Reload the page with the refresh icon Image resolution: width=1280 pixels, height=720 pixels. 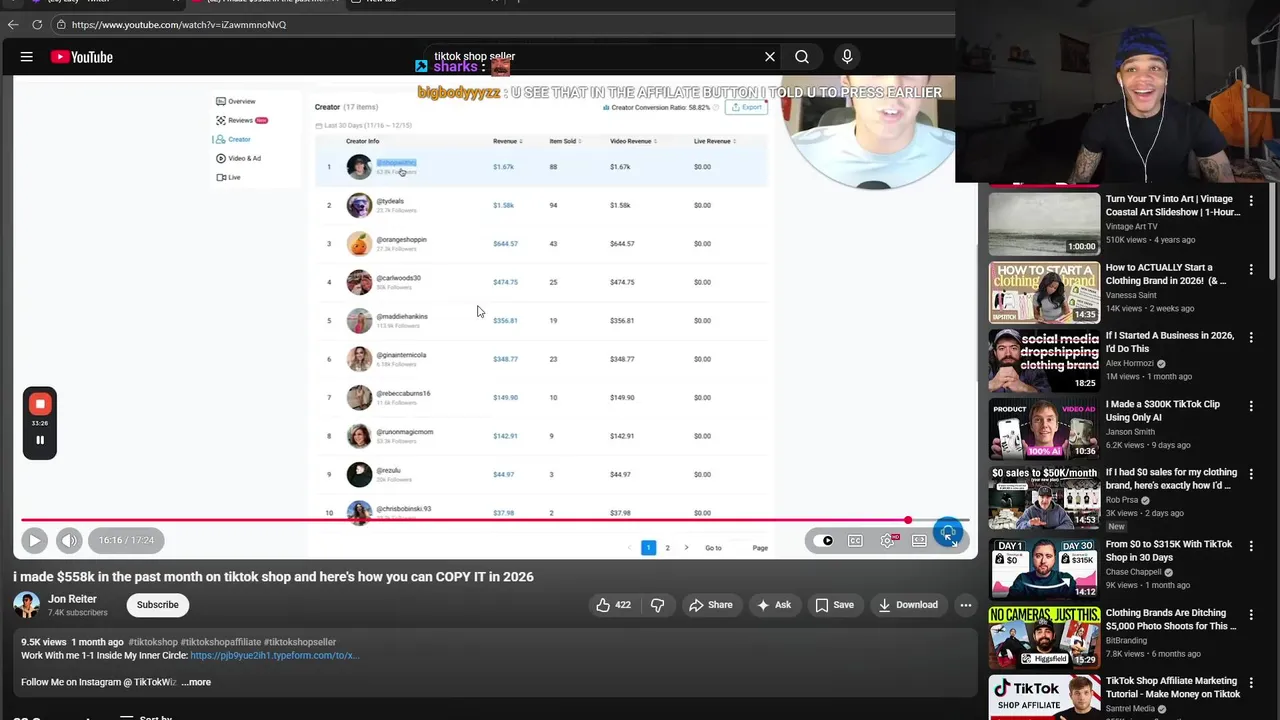coord(37,24)
